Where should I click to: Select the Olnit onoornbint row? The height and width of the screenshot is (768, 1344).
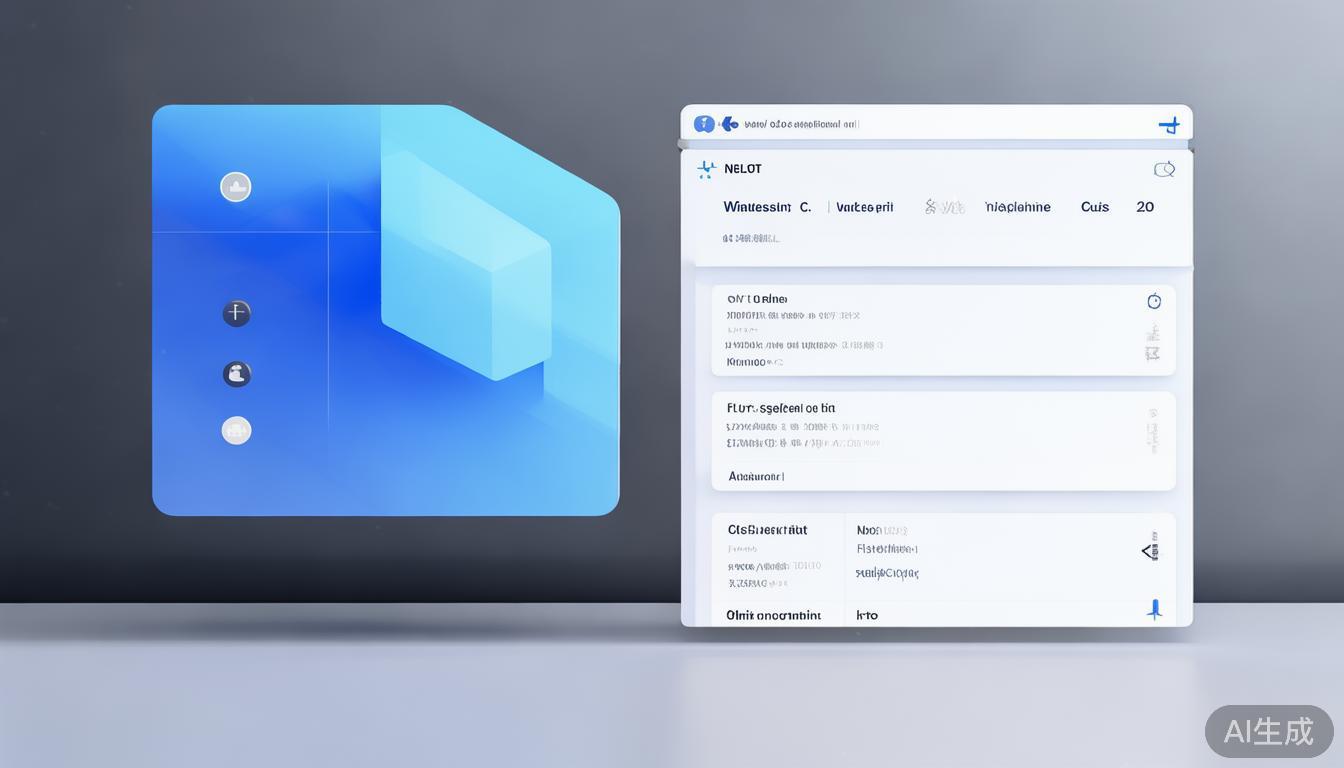[x=773, y=615]
